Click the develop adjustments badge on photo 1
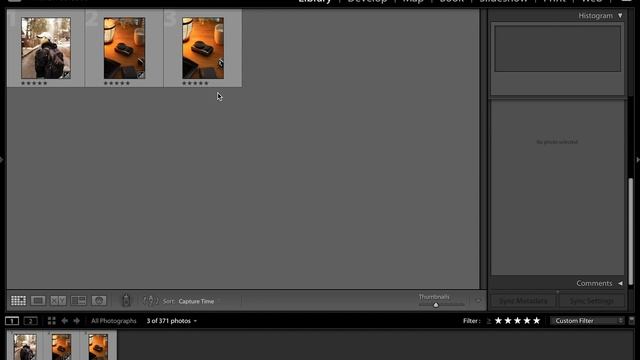Screen dimensions: 640x360 [67, 75]
